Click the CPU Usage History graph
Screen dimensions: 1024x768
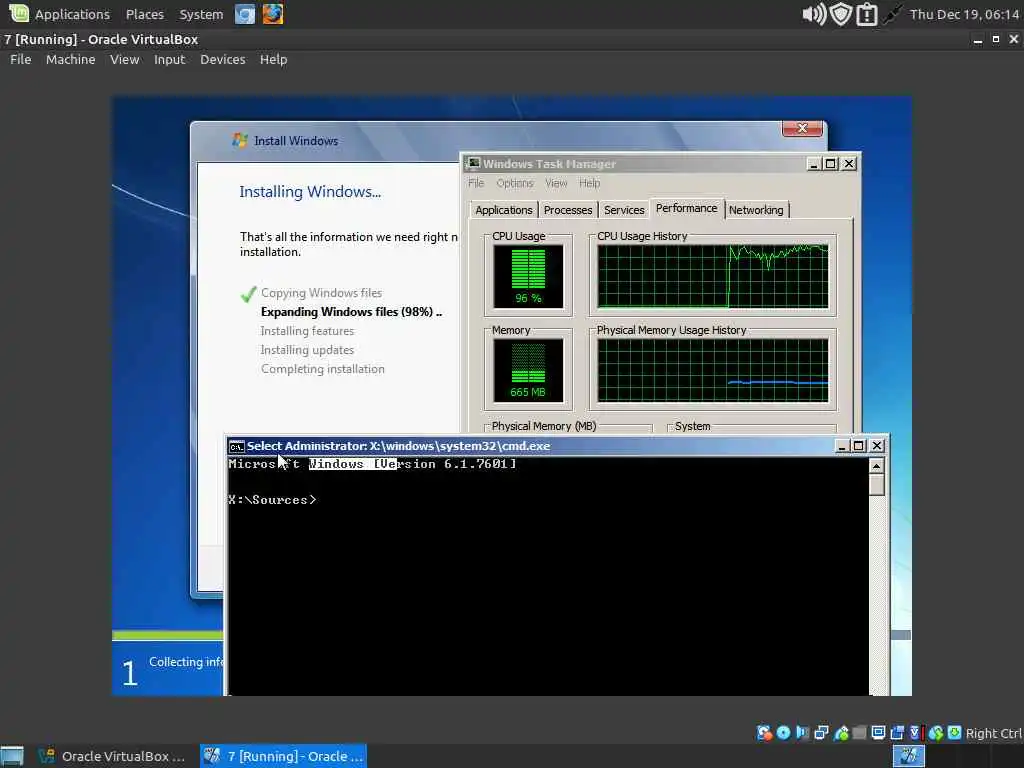click(x=712, y=276)
